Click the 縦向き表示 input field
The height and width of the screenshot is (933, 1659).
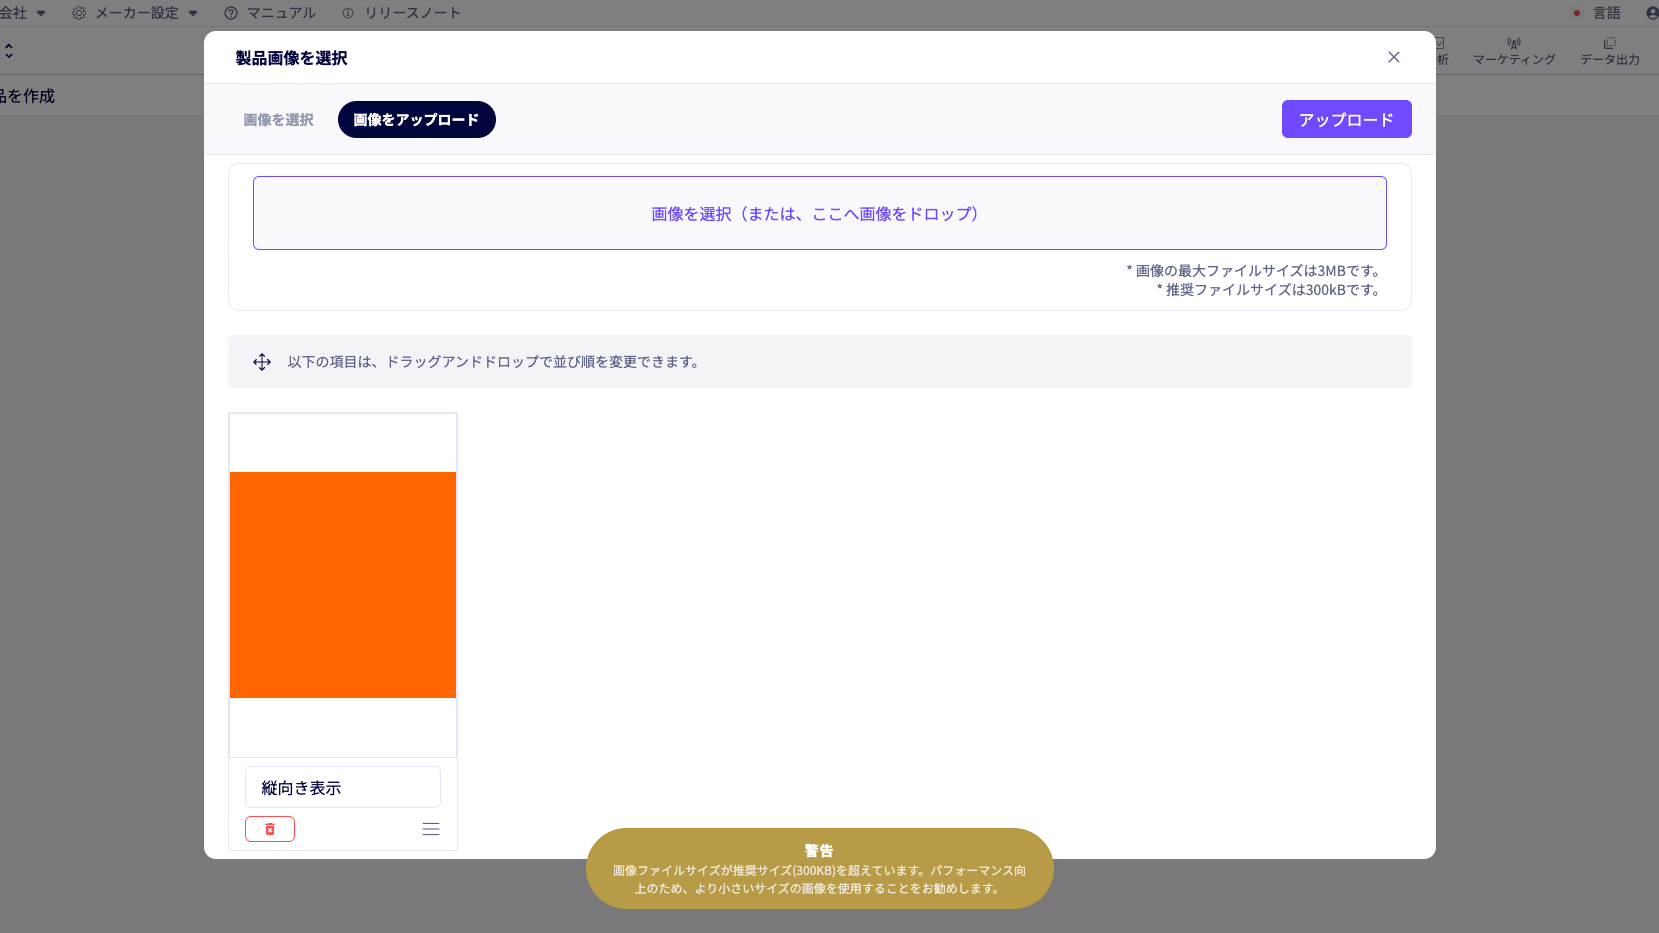(x=343, y=787)
